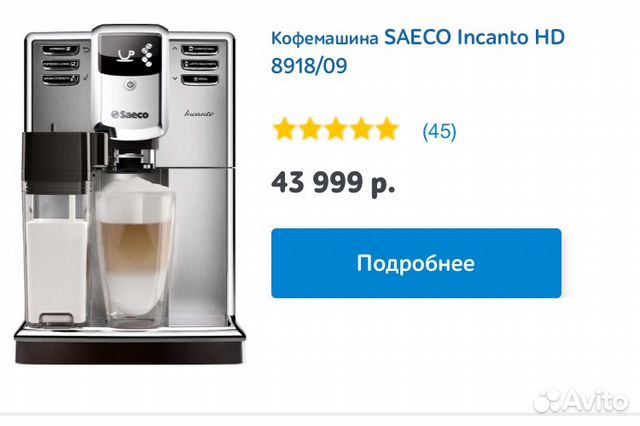Screen dimensions: 640x426
Task: Click the down chevron on the machine panel
Action: point(175,78)
